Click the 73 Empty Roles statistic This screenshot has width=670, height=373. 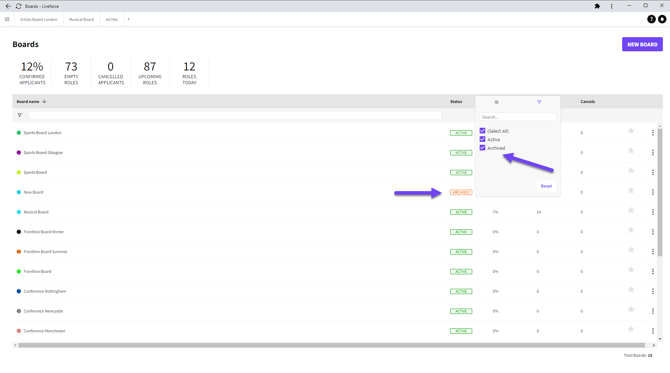(71, 73)
